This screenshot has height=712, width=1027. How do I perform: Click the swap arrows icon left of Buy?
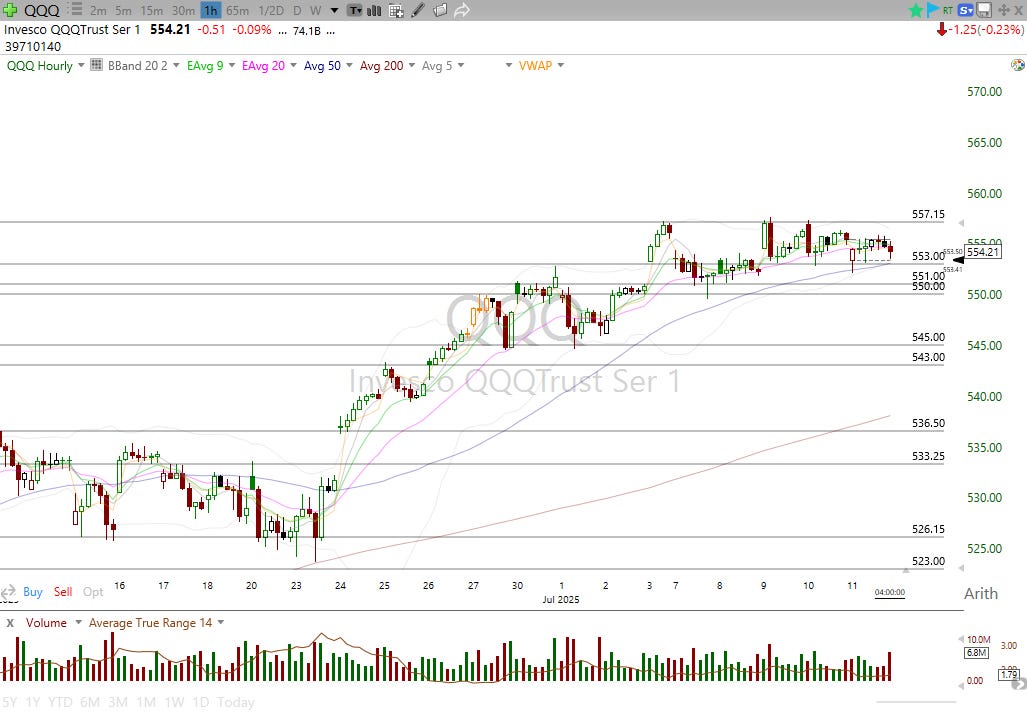click(8, 592)
